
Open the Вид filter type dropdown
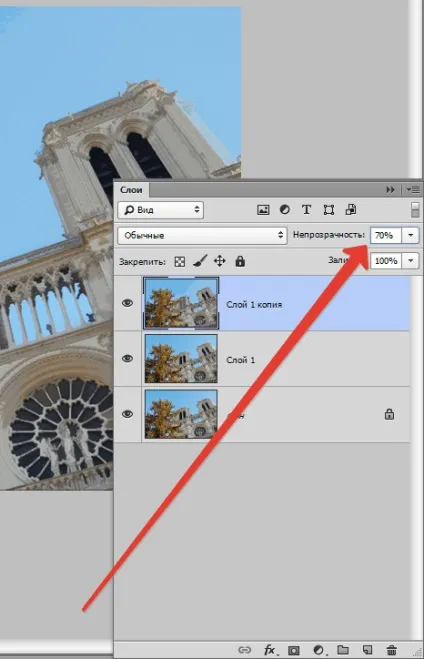tap(161, 210)
